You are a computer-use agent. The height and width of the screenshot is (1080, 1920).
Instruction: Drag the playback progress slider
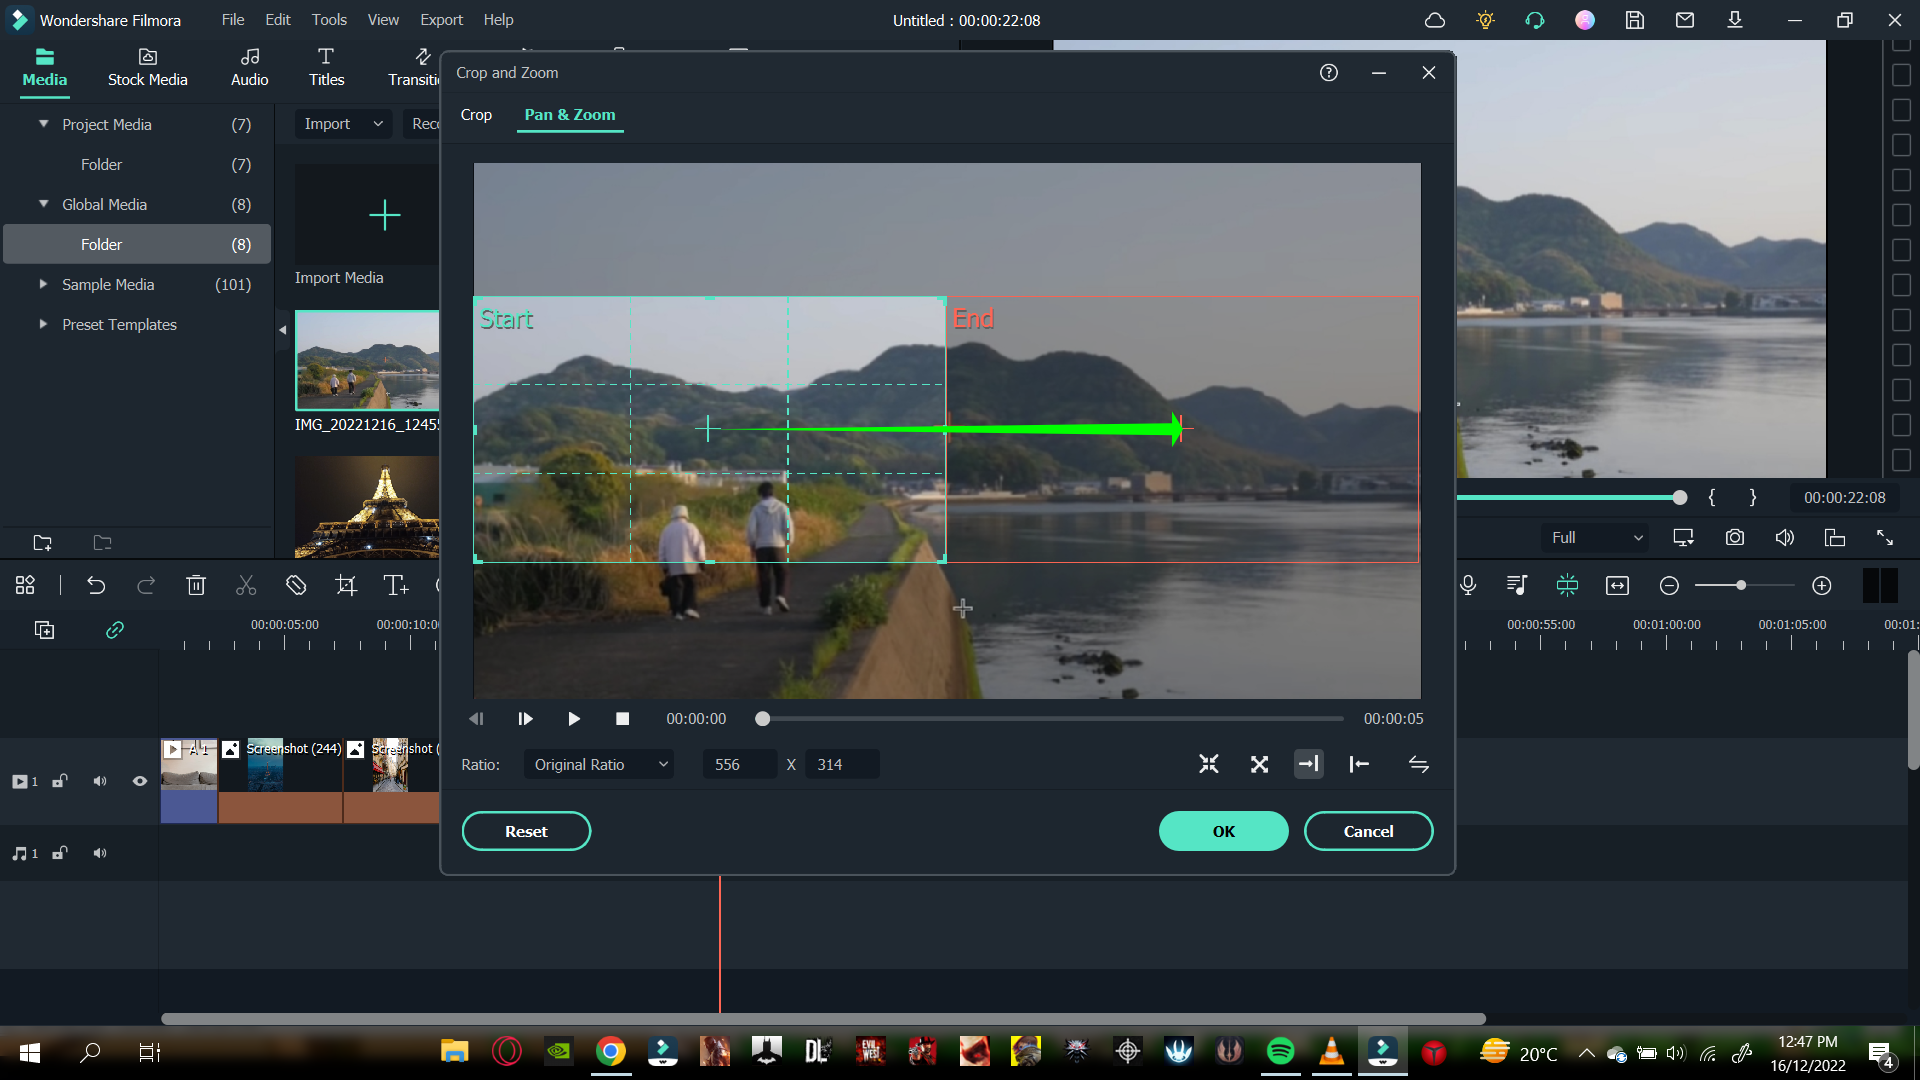762,717
